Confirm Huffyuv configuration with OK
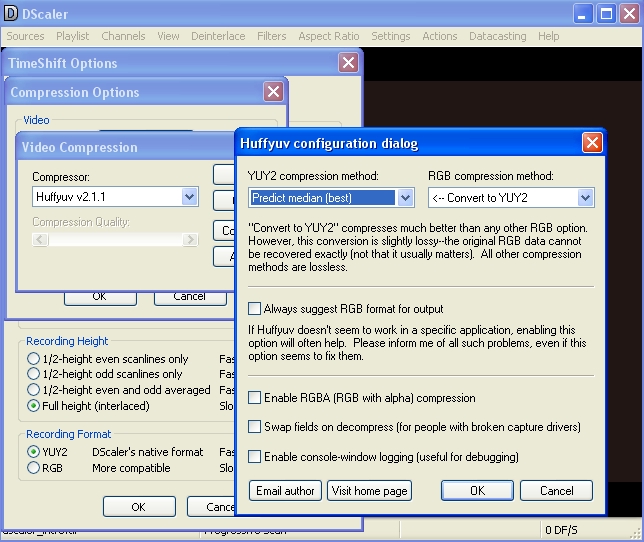 477,491
